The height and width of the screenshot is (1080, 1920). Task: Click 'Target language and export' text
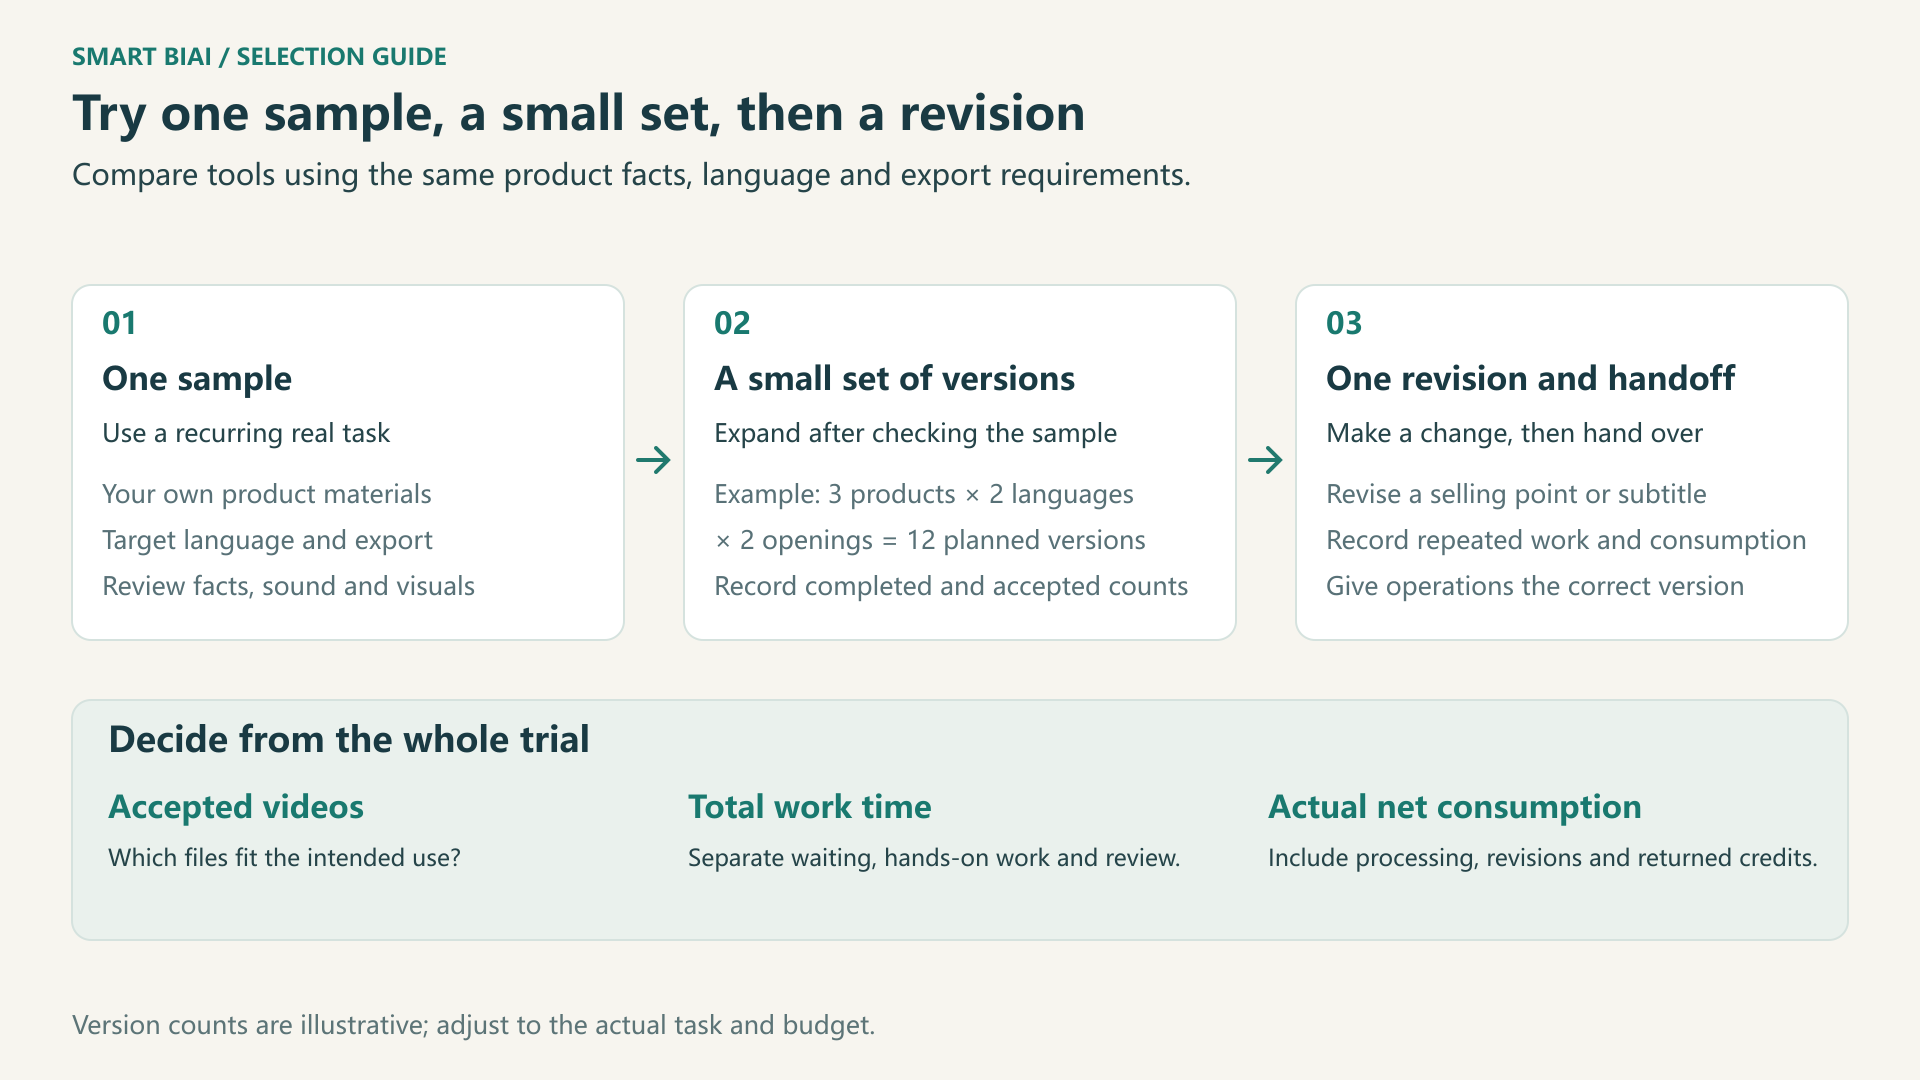(x=267, y=540)
